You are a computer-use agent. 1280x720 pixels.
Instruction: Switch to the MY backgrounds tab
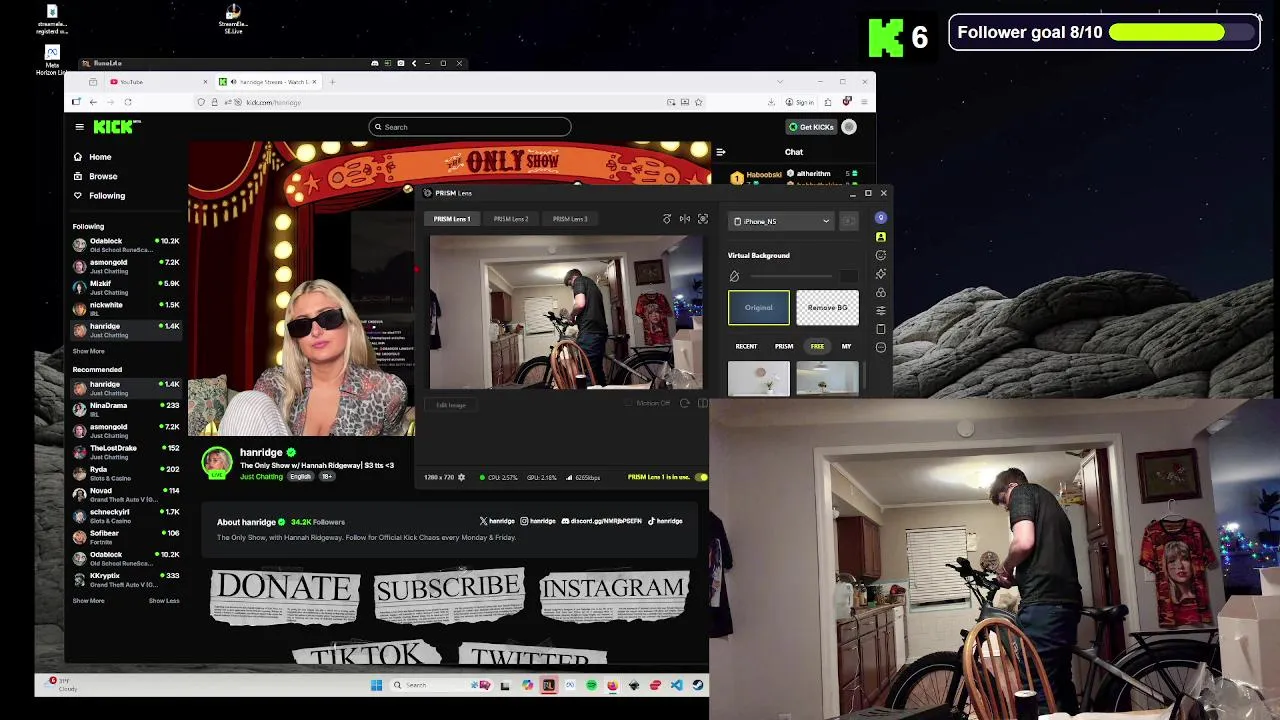[847, 347]
